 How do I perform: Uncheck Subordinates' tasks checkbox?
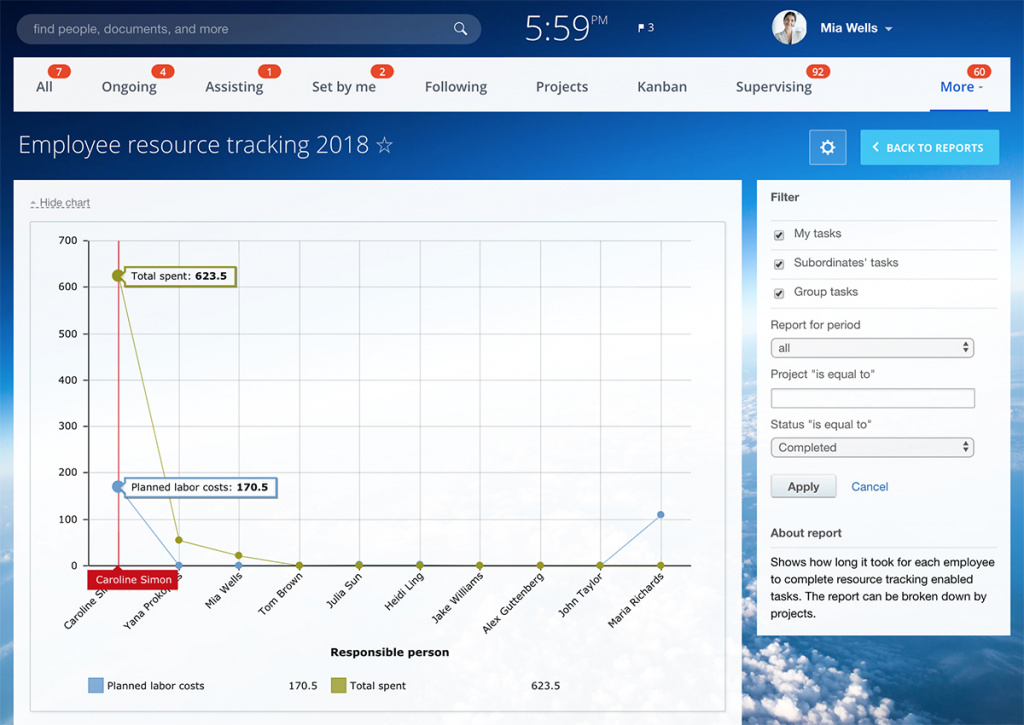(x=779, y=264)
